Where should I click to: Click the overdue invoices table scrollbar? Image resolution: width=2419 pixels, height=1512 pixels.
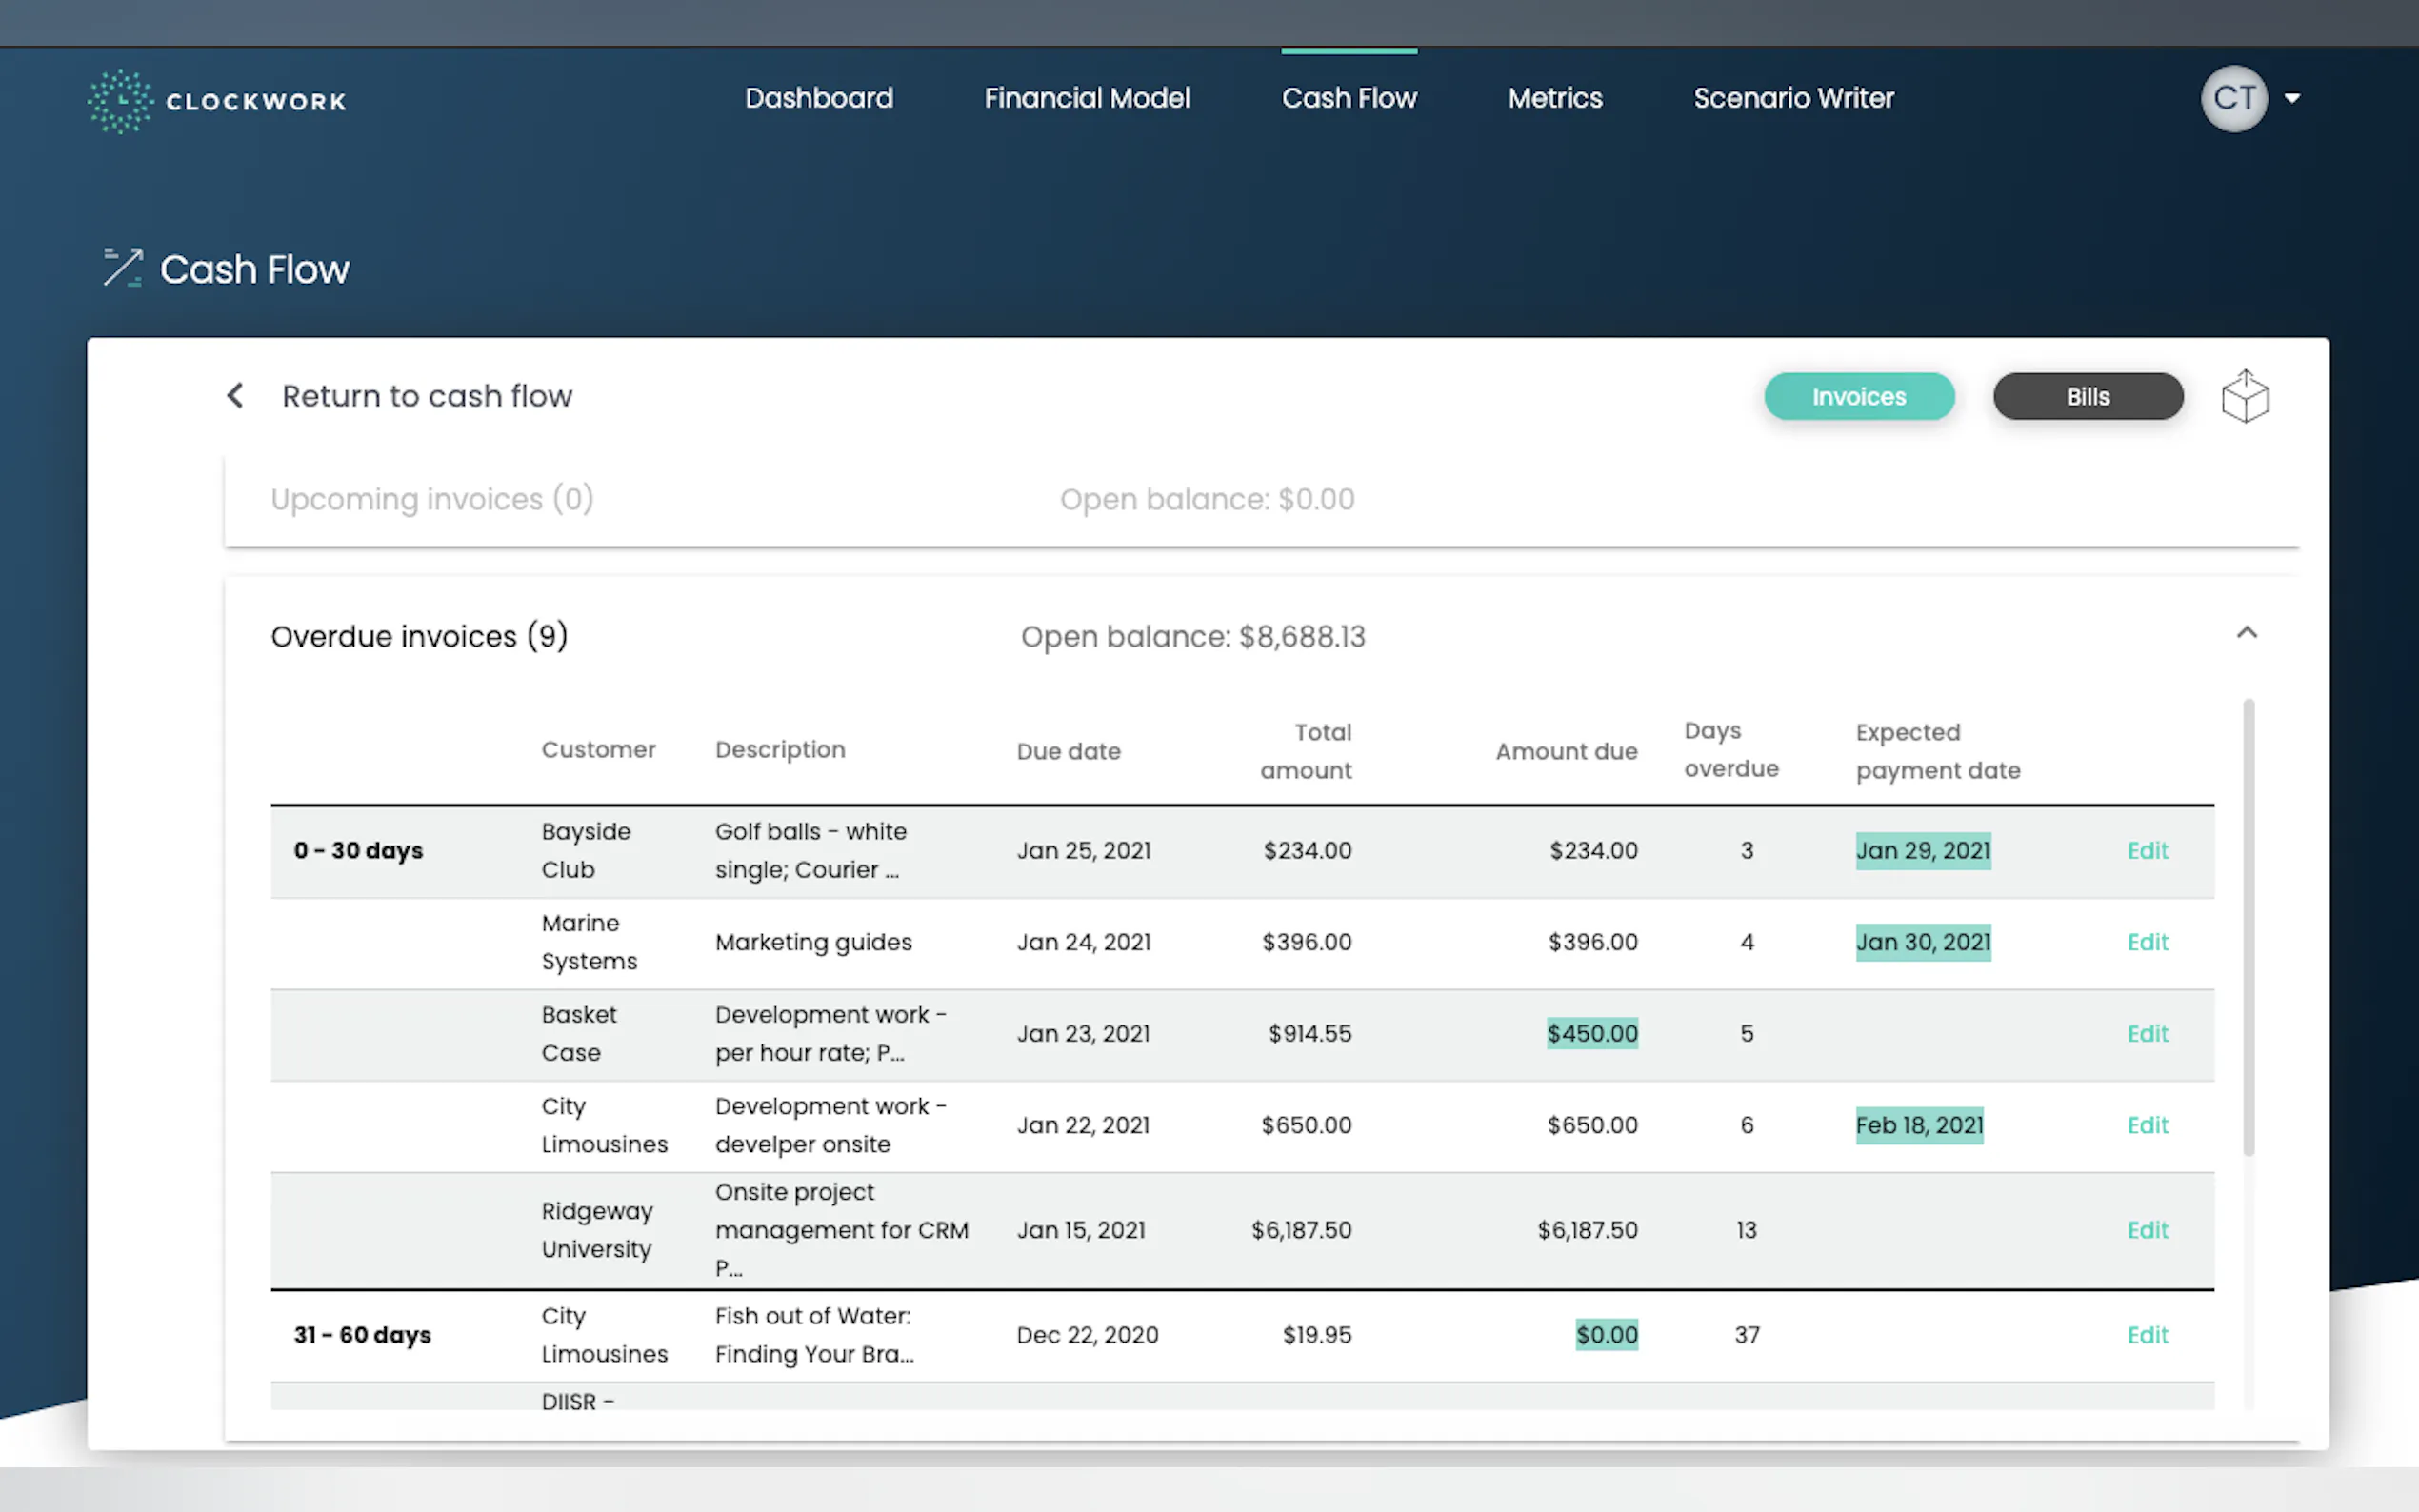pyautogui.click(x=2248, y=928)
